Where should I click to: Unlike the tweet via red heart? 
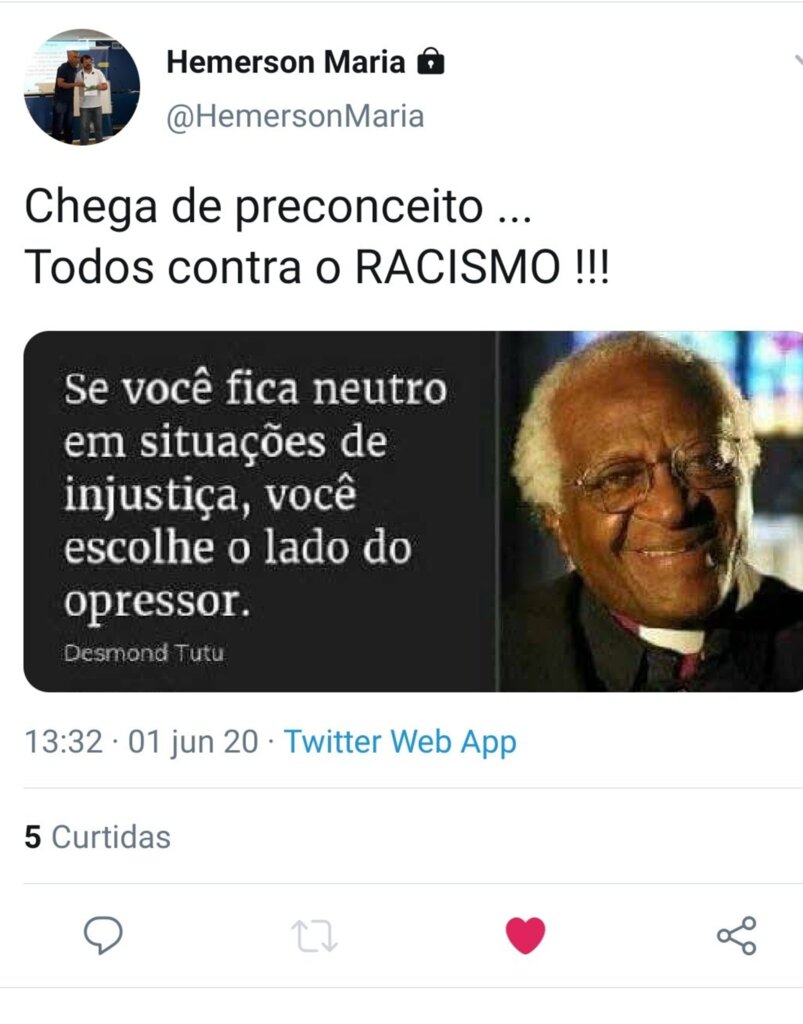(525, 935)
